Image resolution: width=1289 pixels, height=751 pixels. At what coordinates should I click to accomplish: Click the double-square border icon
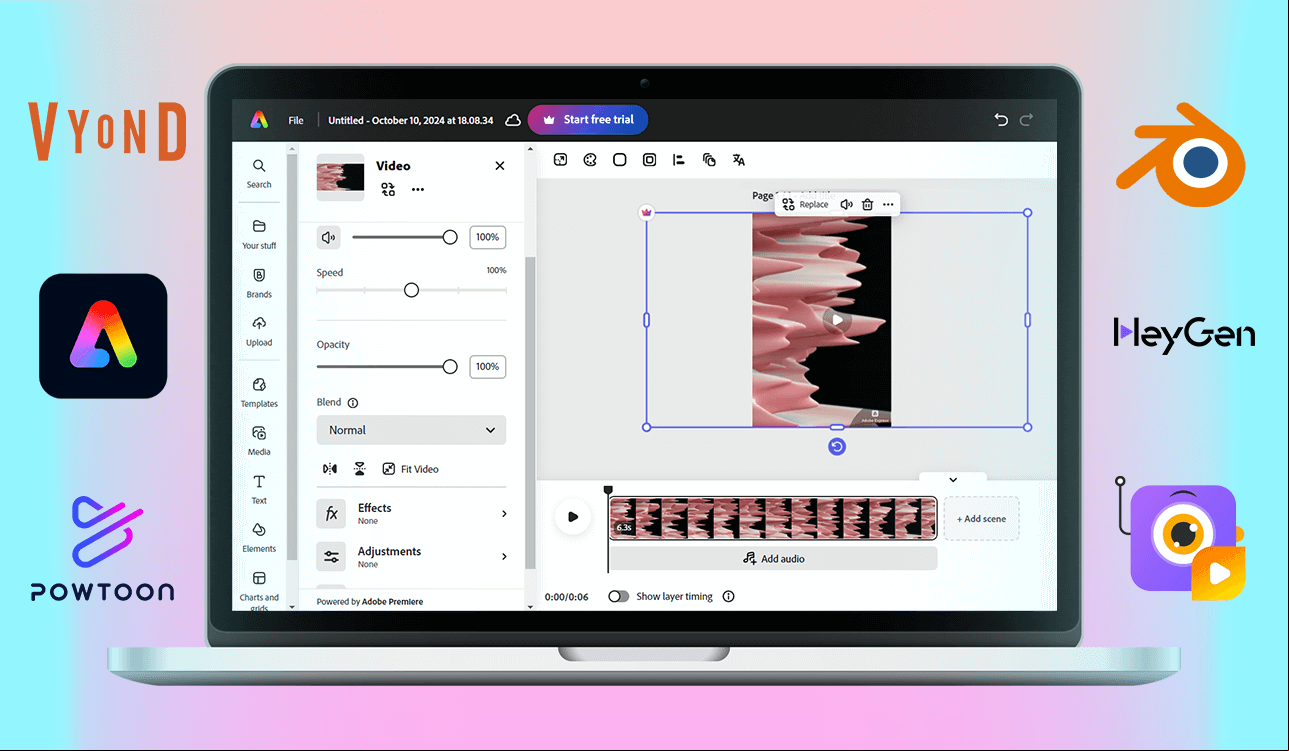(650, 160)
